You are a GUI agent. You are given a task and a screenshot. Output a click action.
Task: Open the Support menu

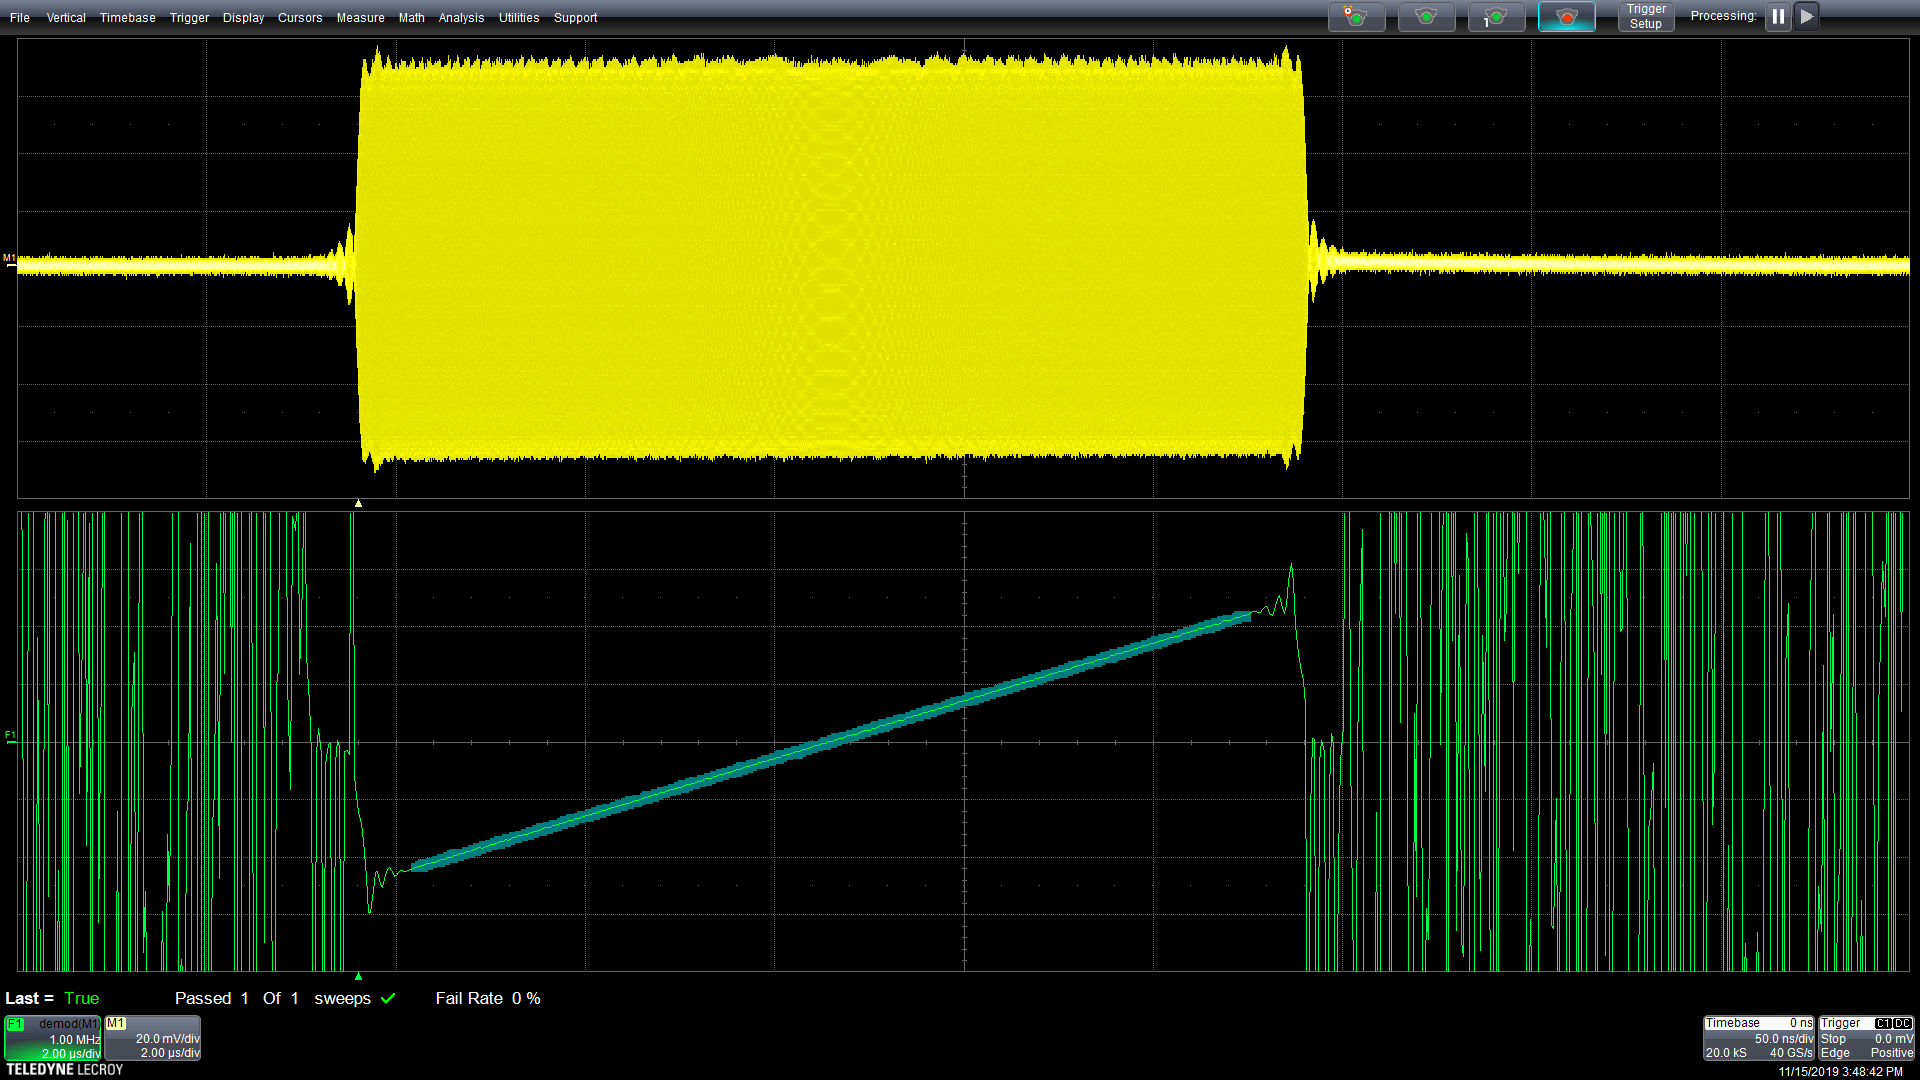575,18
